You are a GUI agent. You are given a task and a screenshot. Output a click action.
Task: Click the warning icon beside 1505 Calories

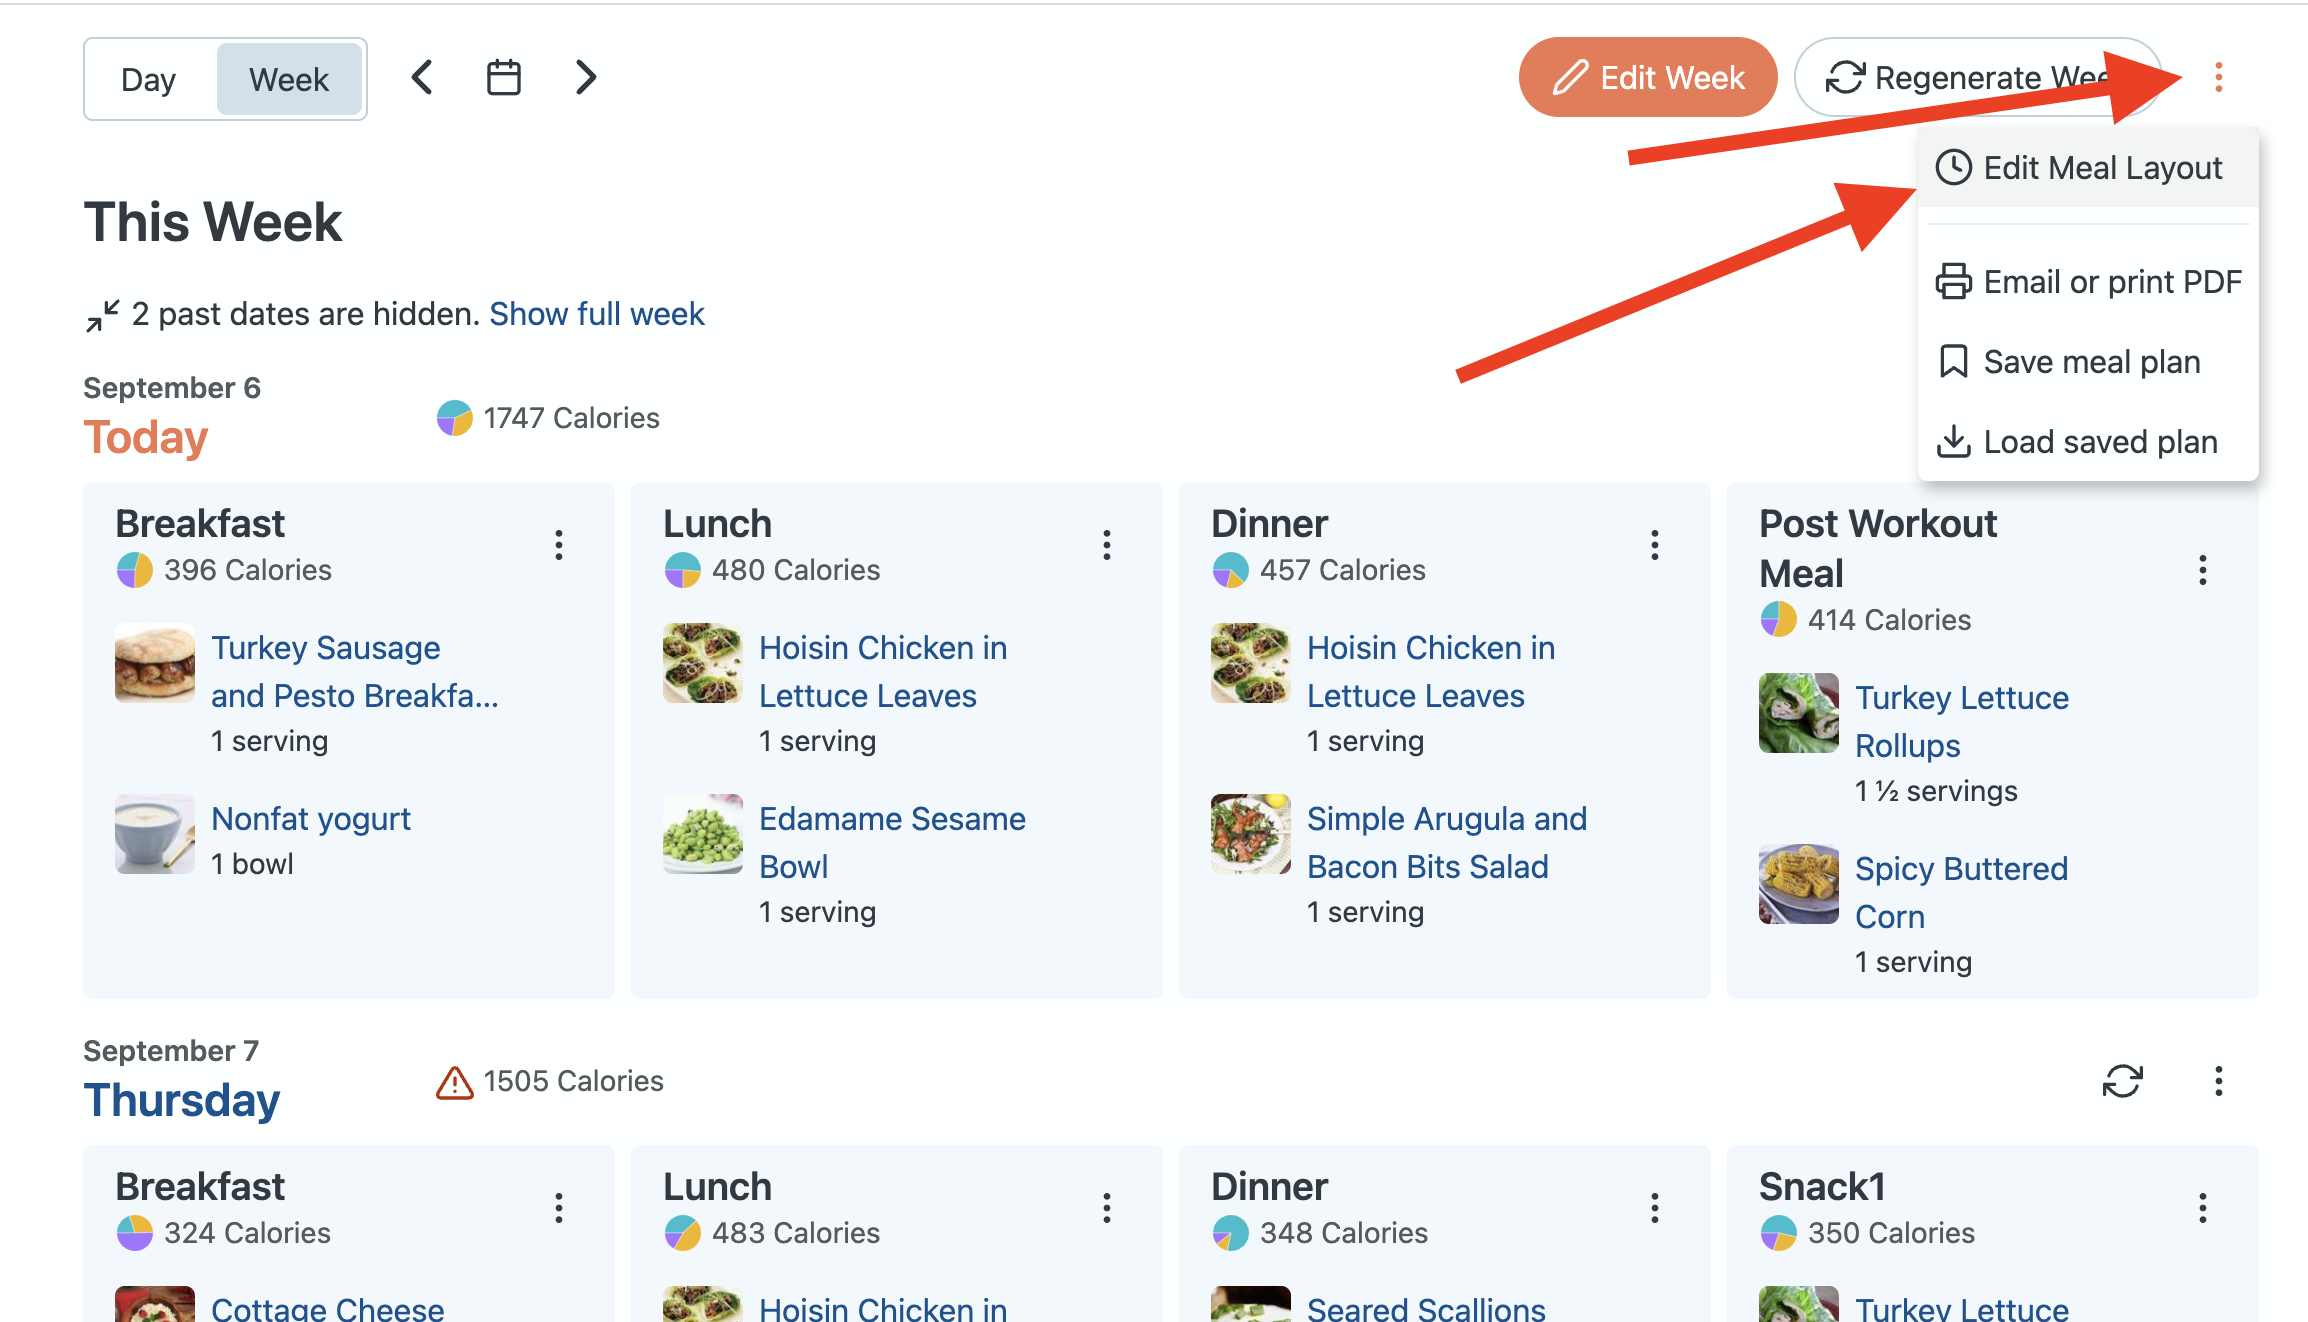pyautogui.click(x=455, y=1082)
